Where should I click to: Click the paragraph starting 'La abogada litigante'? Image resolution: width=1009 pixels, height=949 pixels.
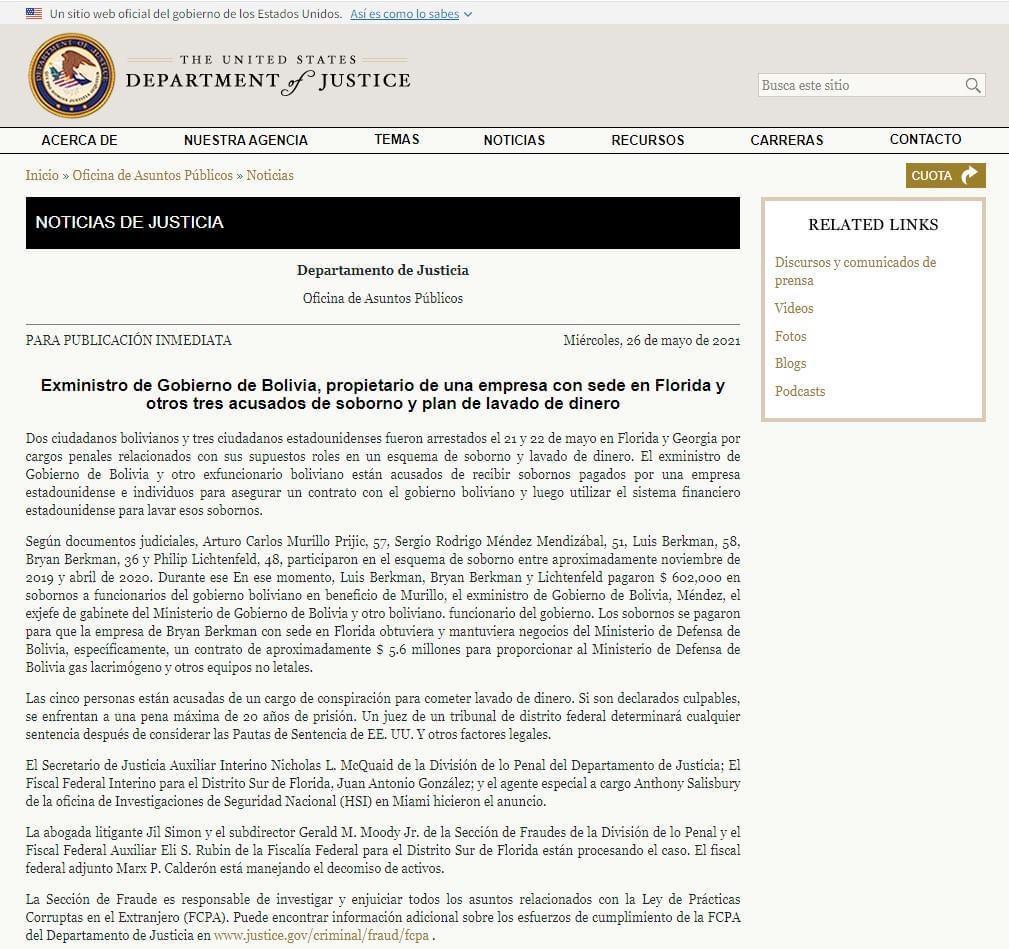383,850
